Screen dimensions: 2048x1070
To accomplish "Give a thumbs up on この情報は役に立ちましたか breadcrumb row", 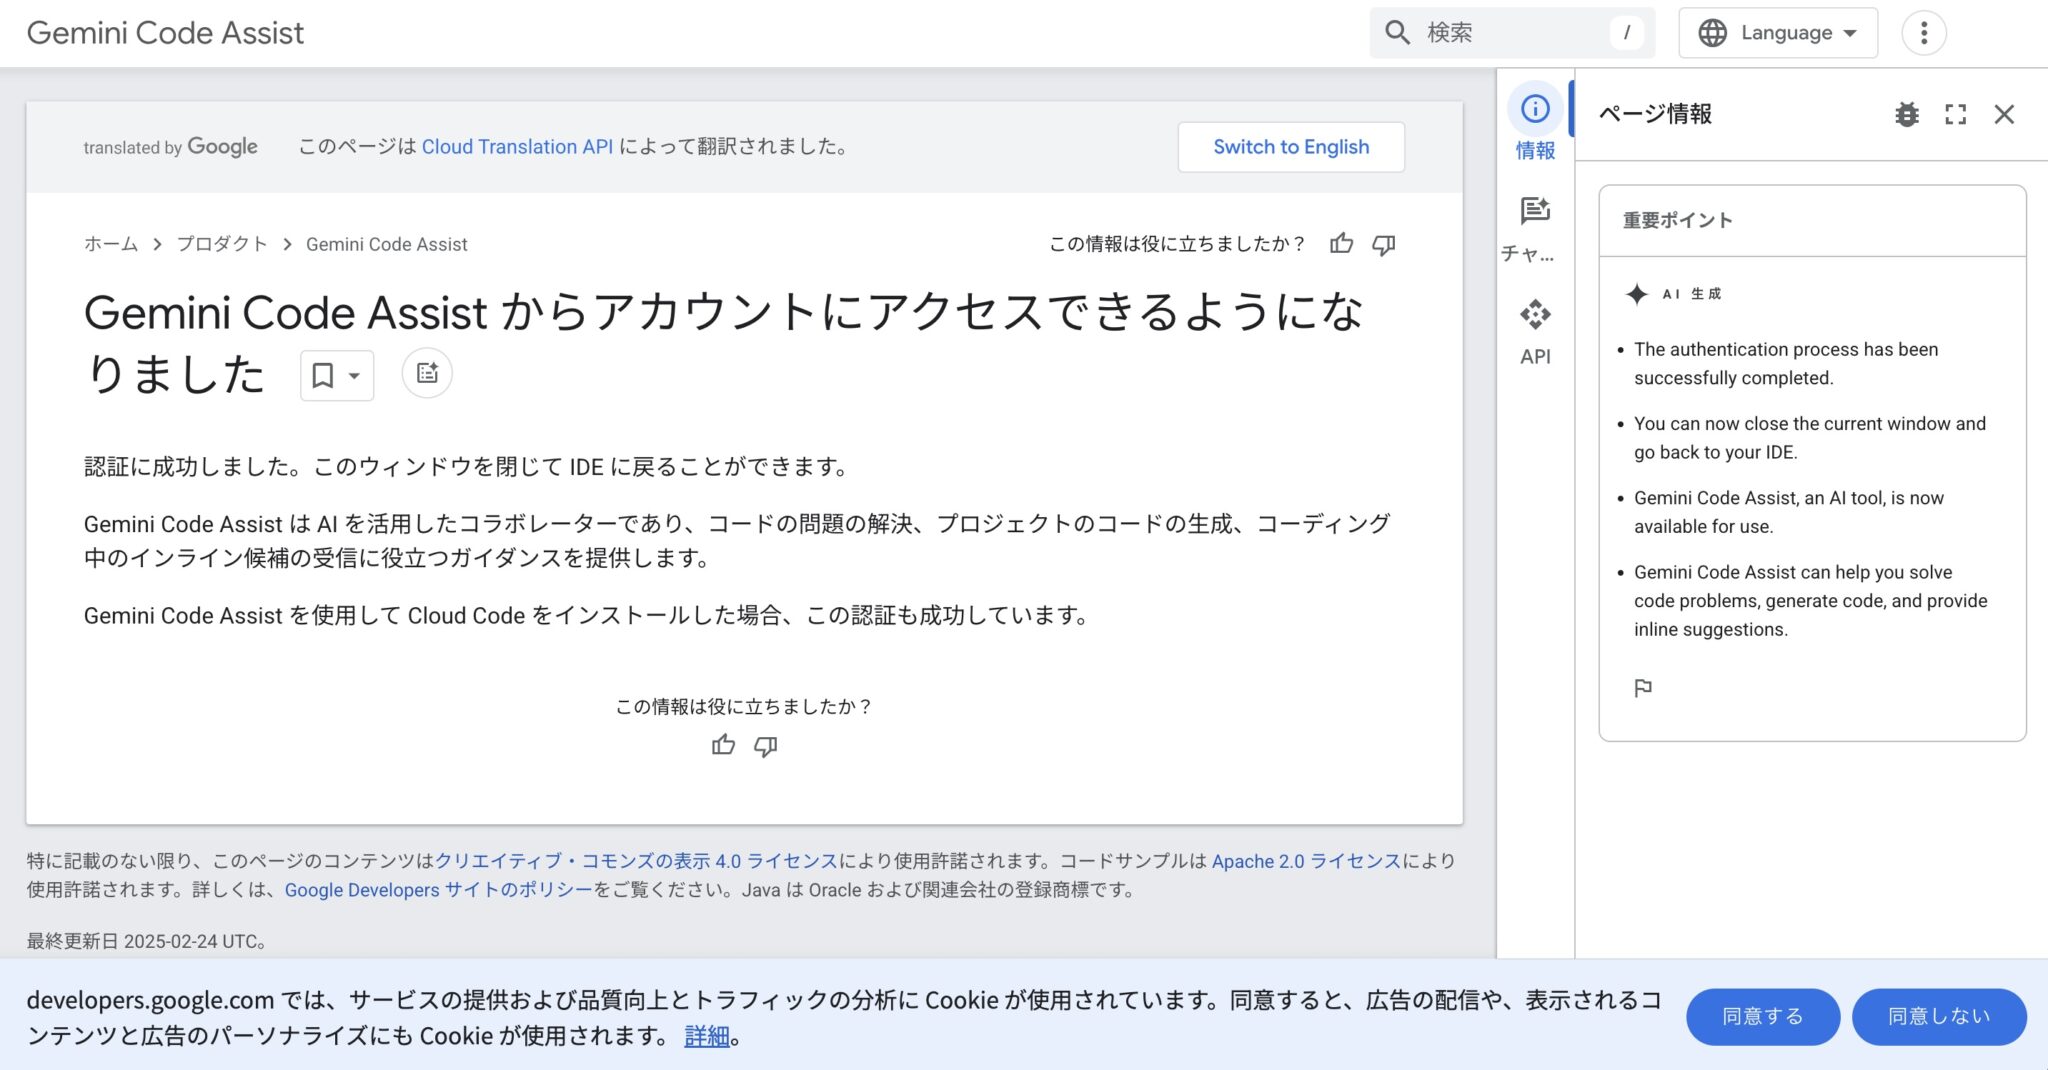I will tap(1341, 243).
